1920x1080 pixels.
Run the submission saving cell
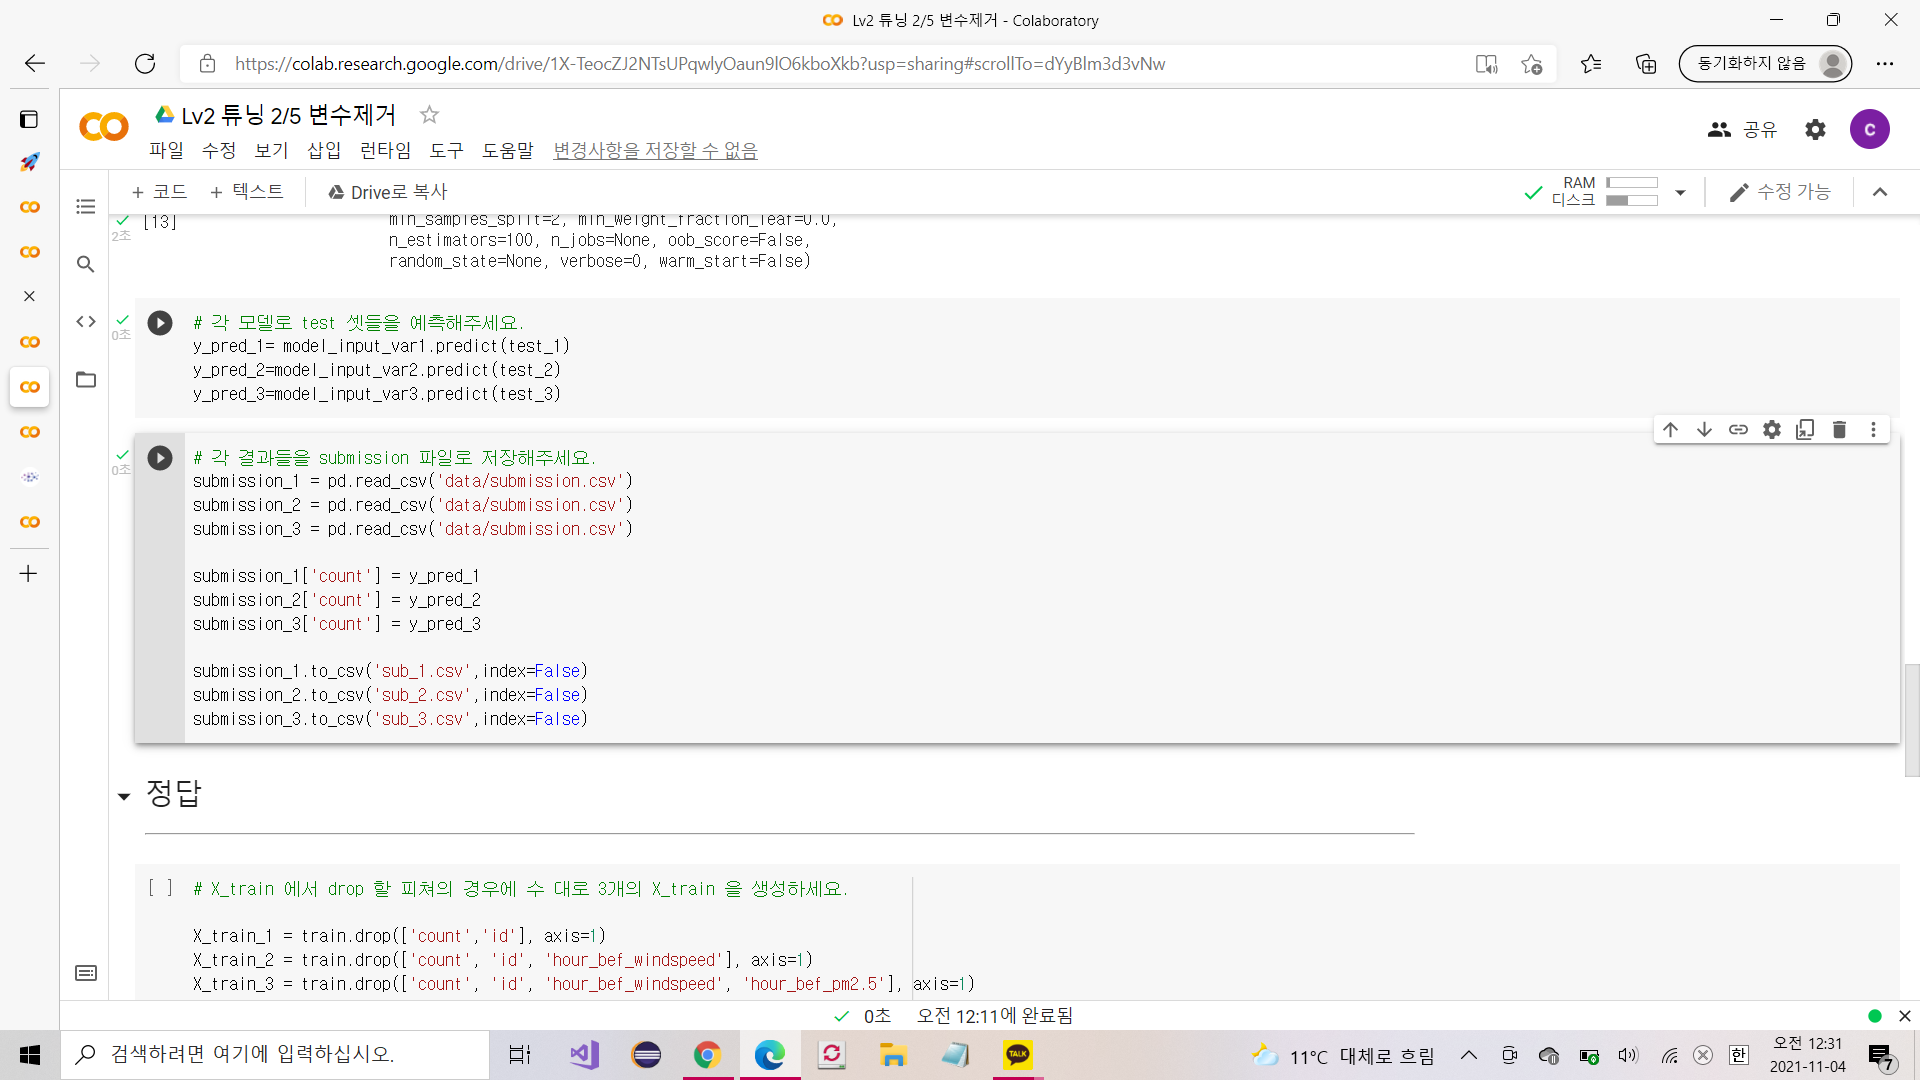[160, 458]
